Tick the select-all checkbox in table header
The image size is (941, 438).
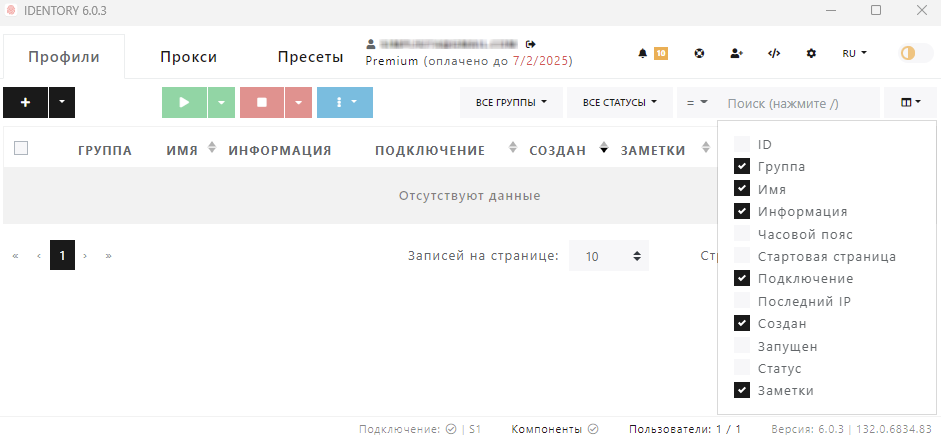tap(21, 148)
